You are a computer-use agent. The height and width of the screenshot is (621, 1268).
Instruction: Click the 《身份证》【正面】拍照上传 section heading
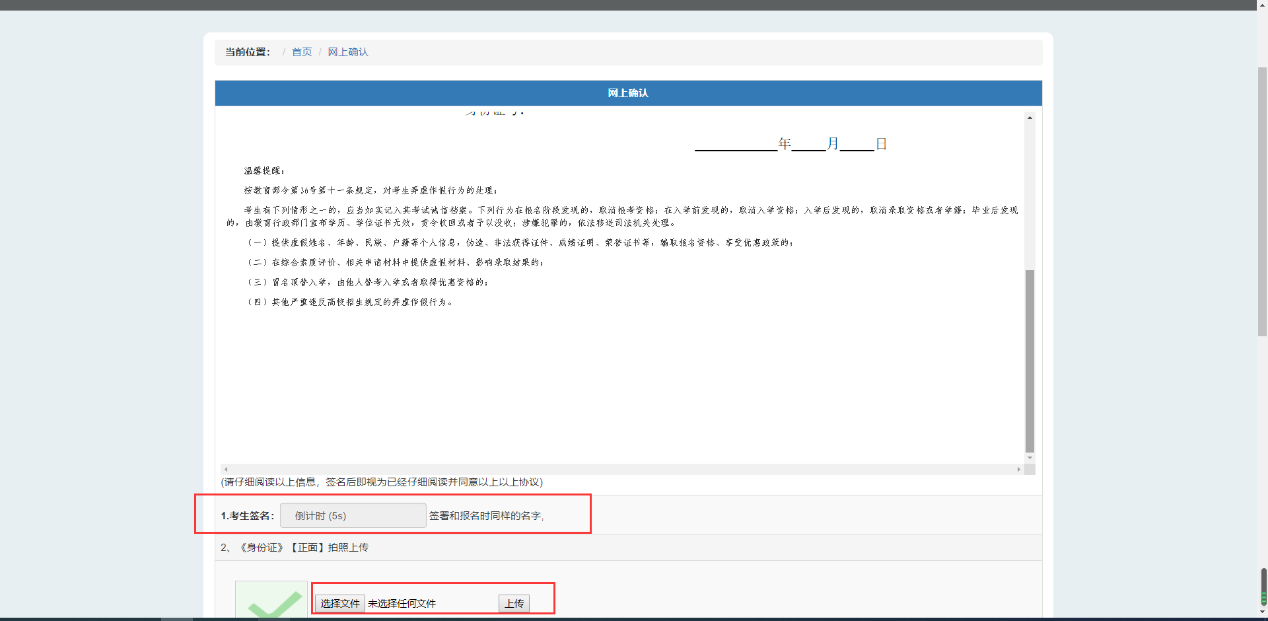(x=294, y=548)
